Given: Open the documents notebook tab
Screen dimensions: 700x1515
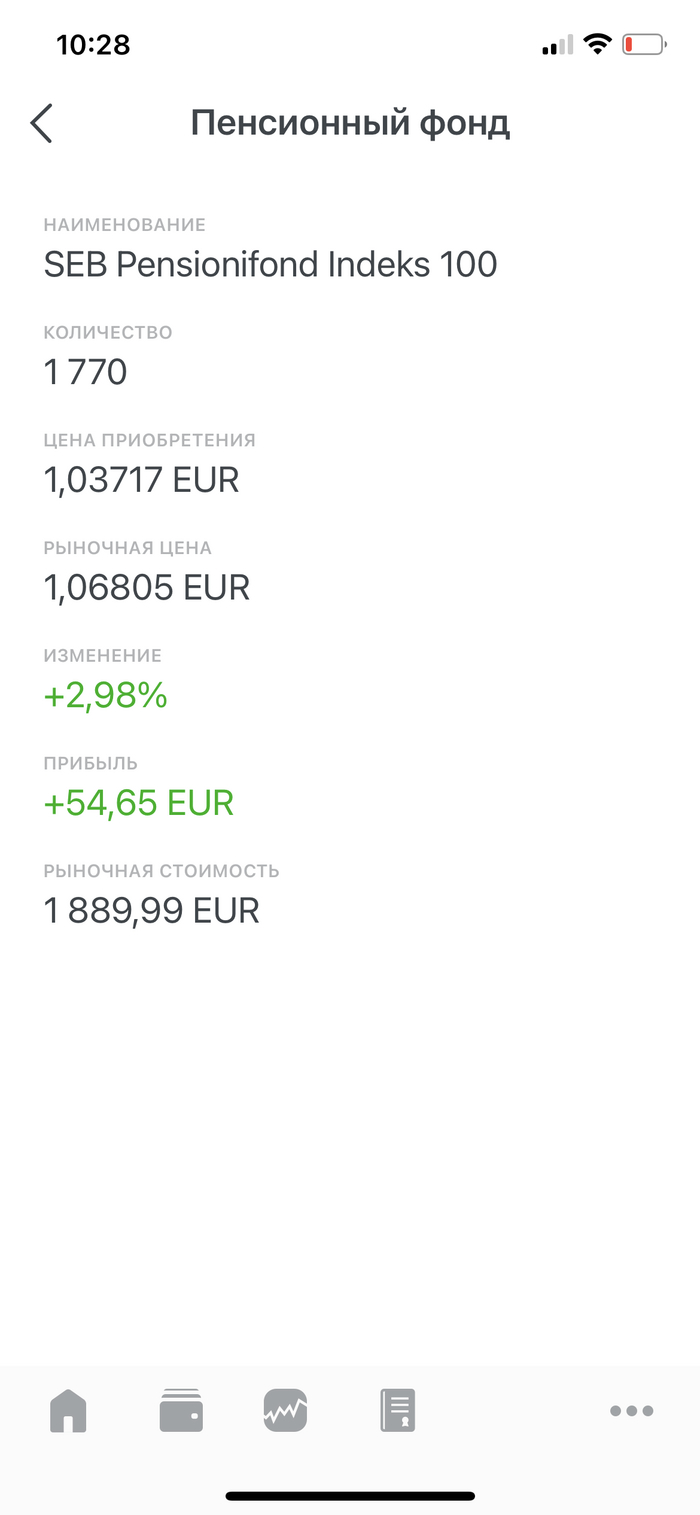Looking at the screenshot, I should pos(397,1411).
